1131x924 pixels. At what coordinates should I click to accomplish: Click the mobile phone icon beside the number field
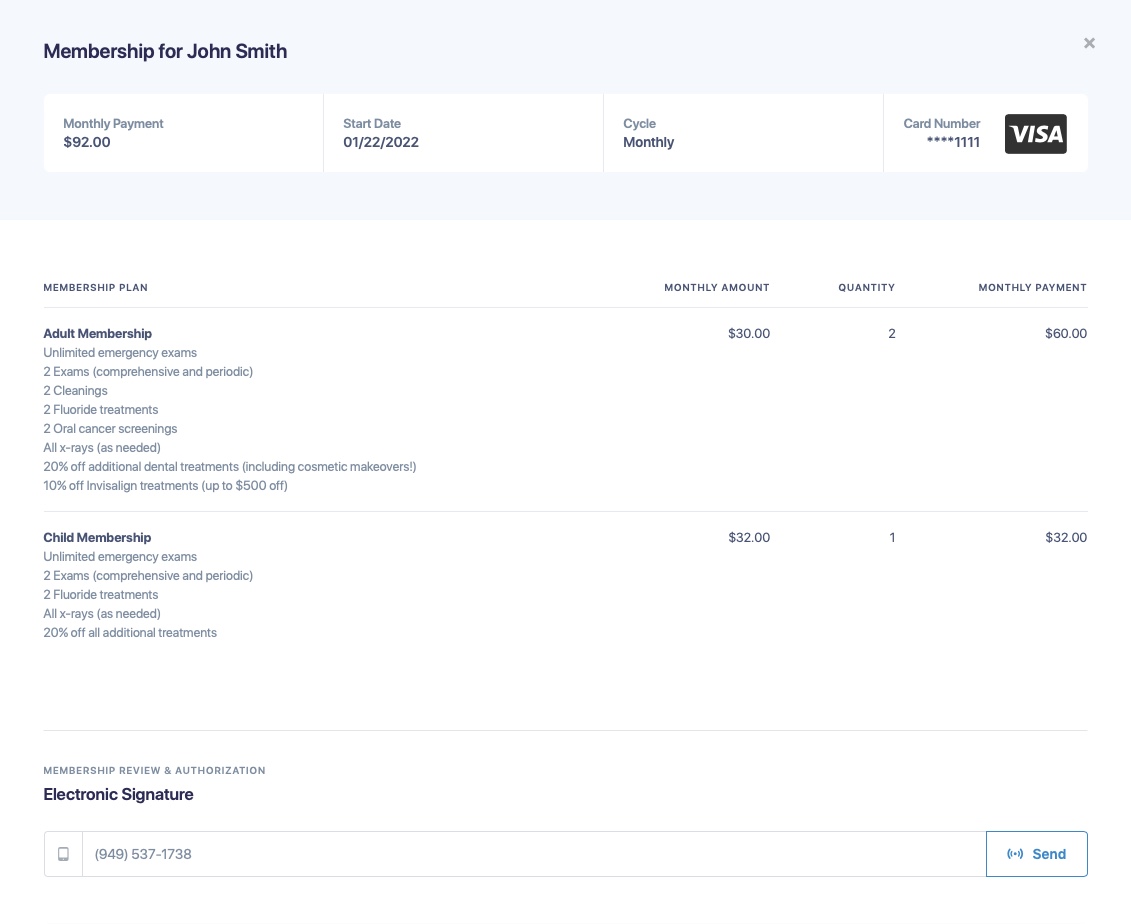coord(63,854)
